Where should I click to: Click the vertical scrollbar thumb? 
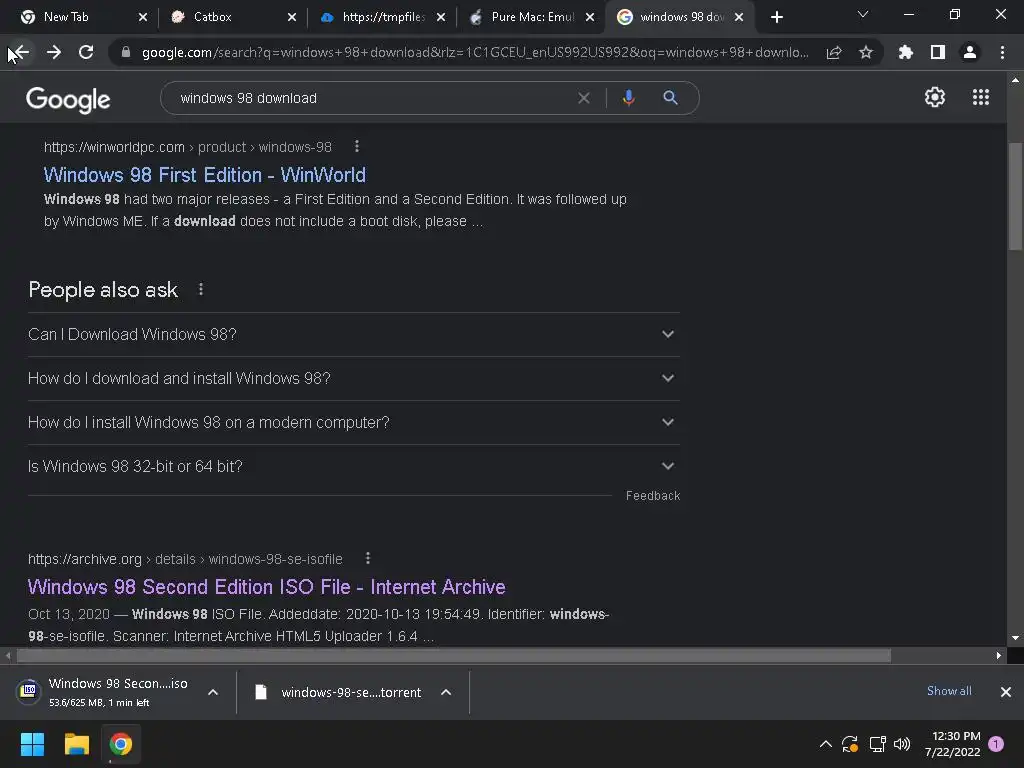pyautogui.click(x=1015, y=196)
